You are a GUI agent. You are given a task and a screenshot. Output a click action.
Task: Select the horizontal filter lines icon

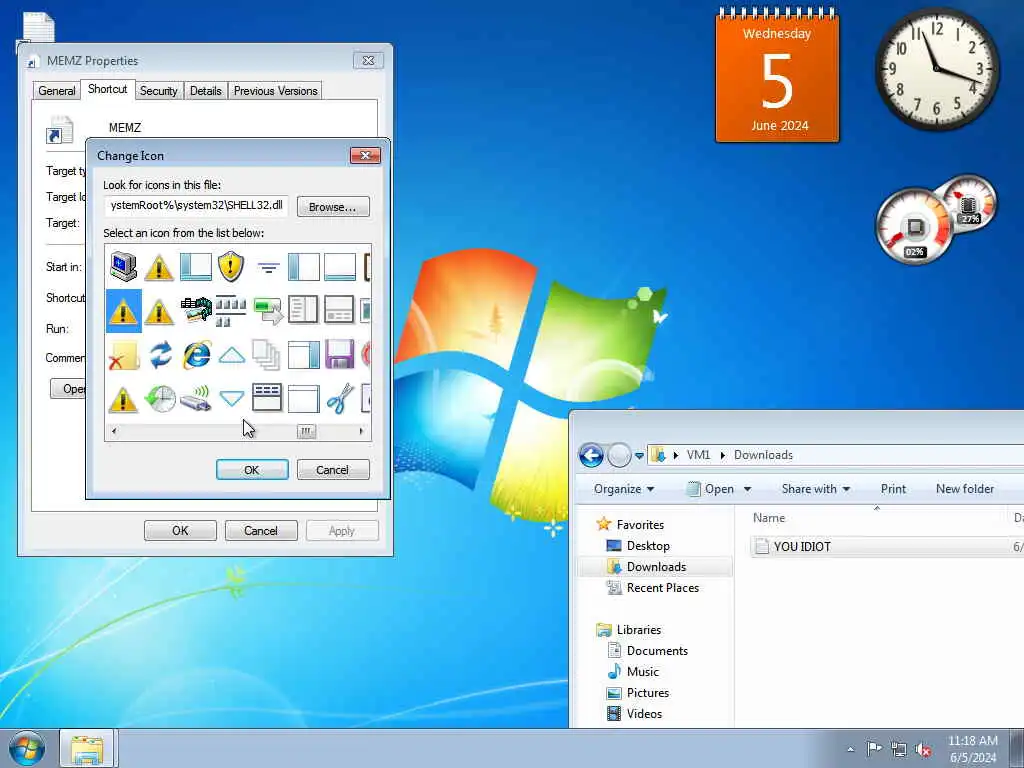click(268, 267)
